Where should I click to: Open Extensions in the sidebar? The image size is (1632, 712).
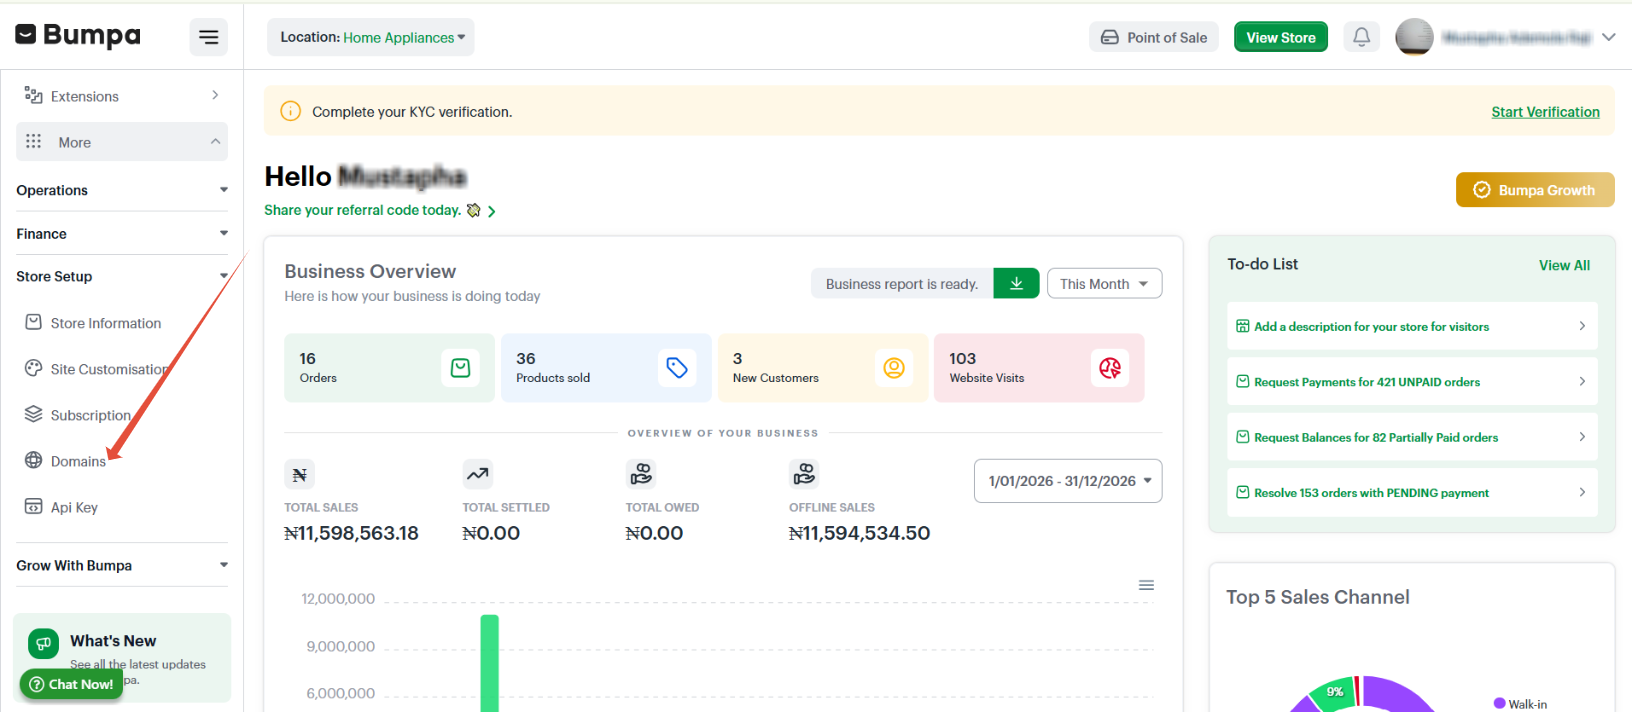121,96
